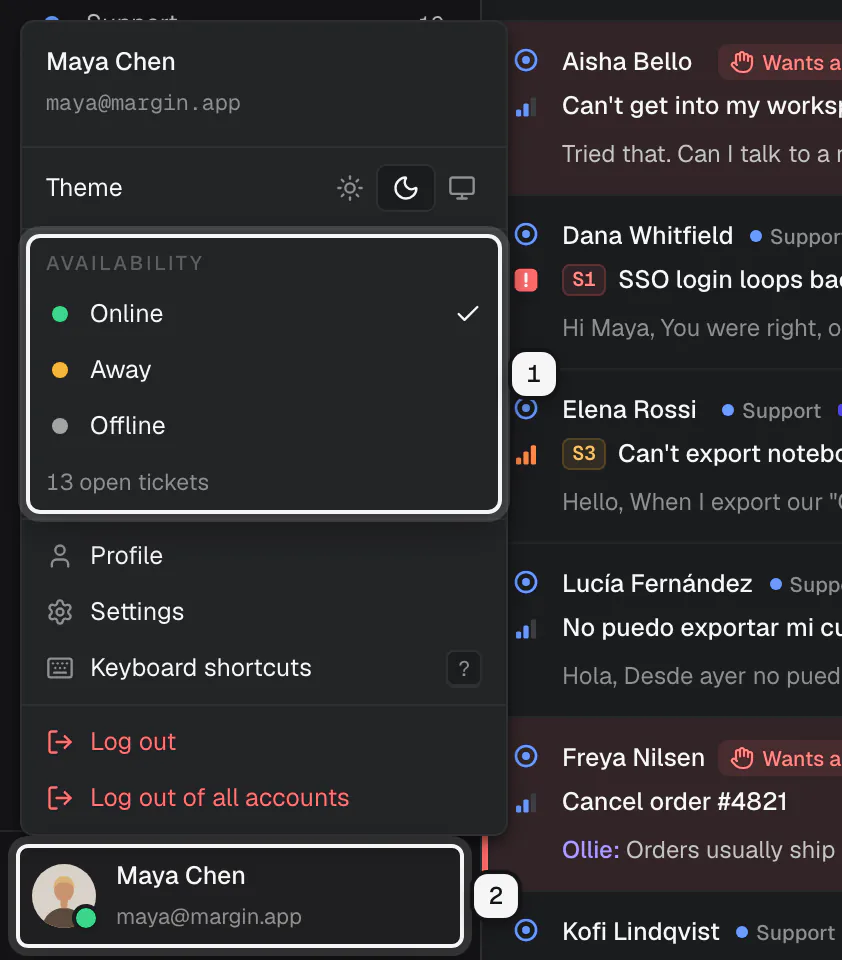This screenshot has height=960, width=842.
Task: Click Tried that. Can I talk preview
Action: coord(702,154)
